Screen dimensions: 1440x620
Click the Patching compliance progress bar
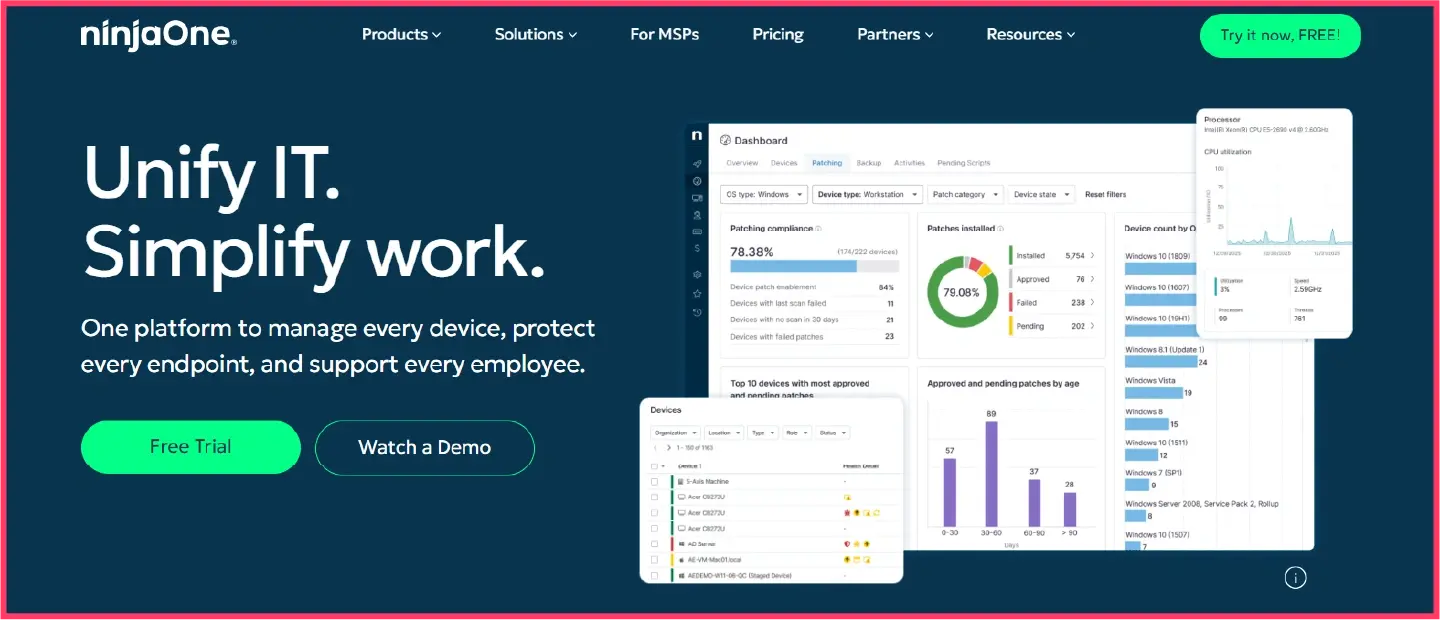click(815, 266)
